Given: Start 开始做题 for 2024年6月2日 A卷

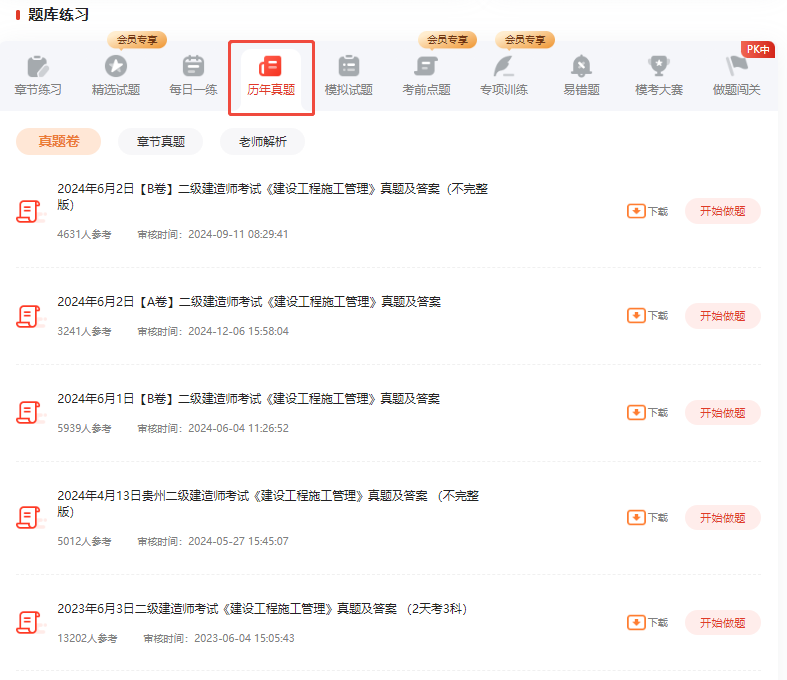Looking at the screenshot, I should pos(723,316).
